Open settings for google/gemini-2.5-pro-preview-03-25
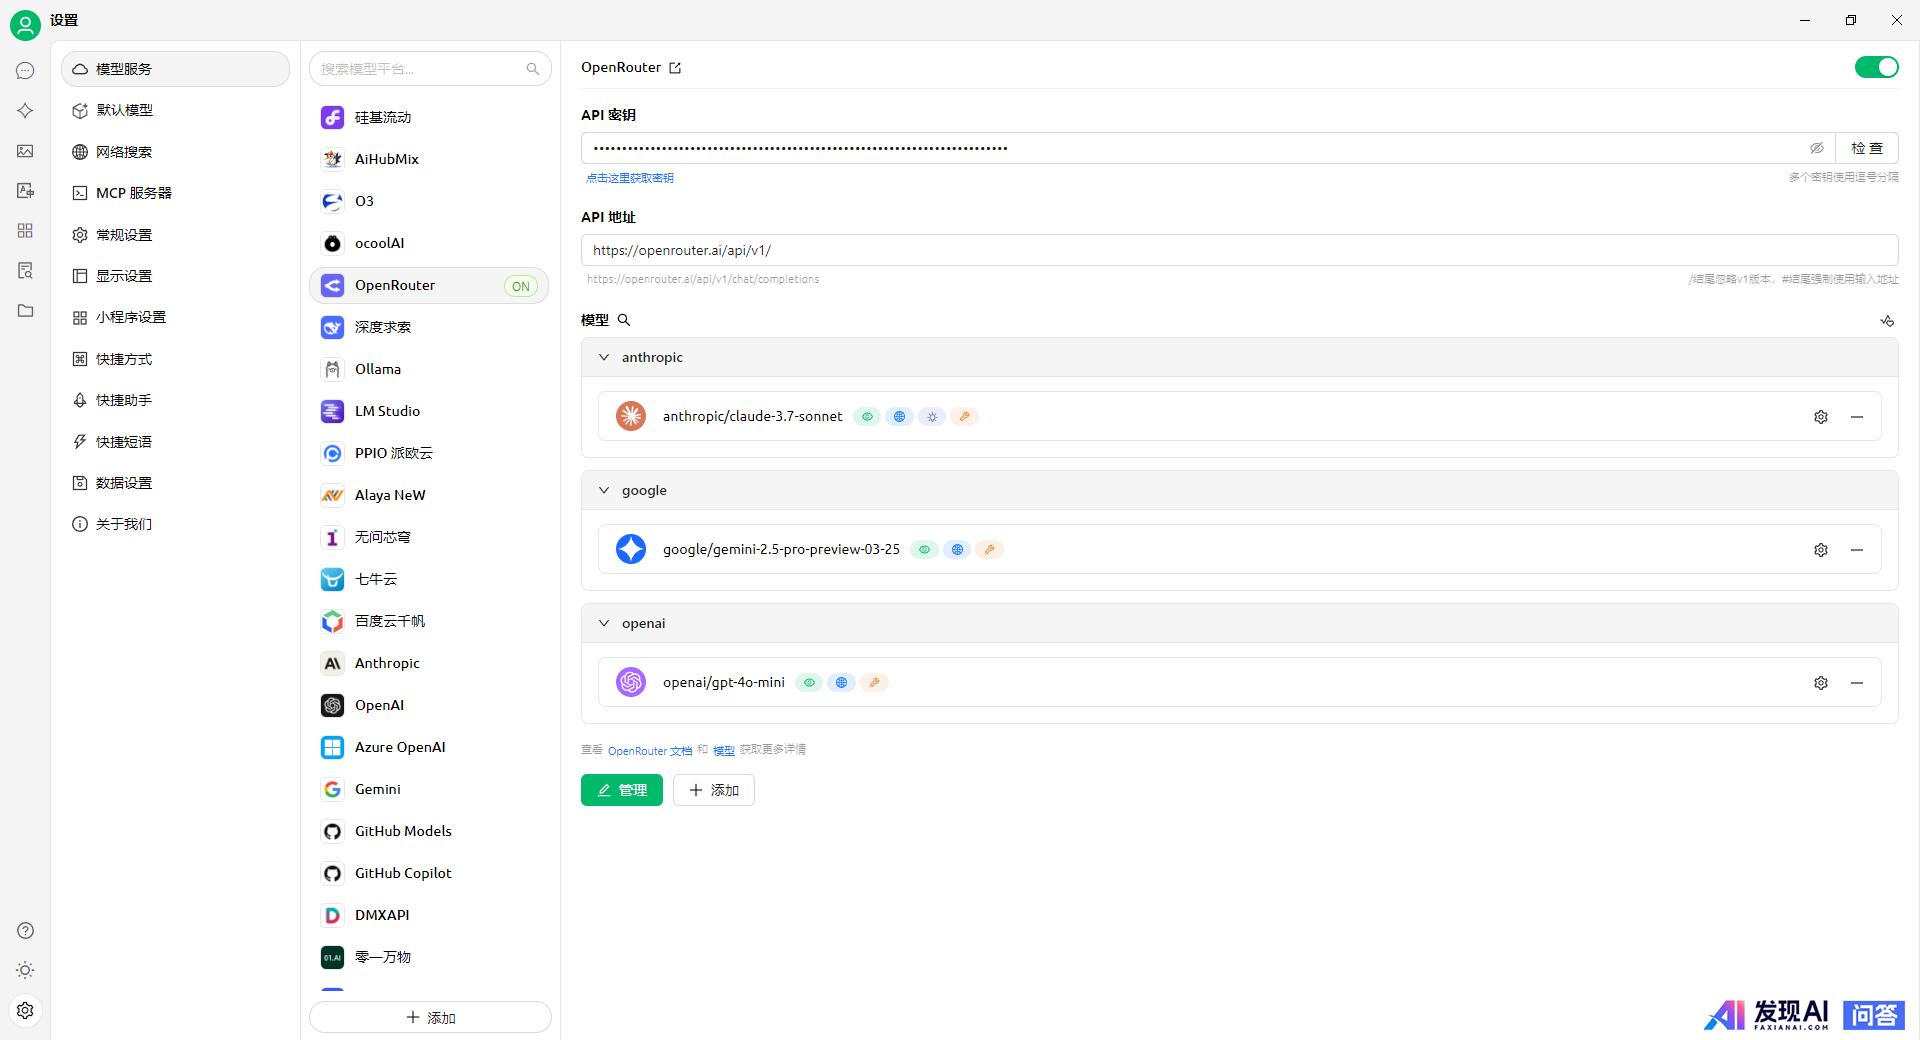Screen dimensions: 1920x1040 1821,550
